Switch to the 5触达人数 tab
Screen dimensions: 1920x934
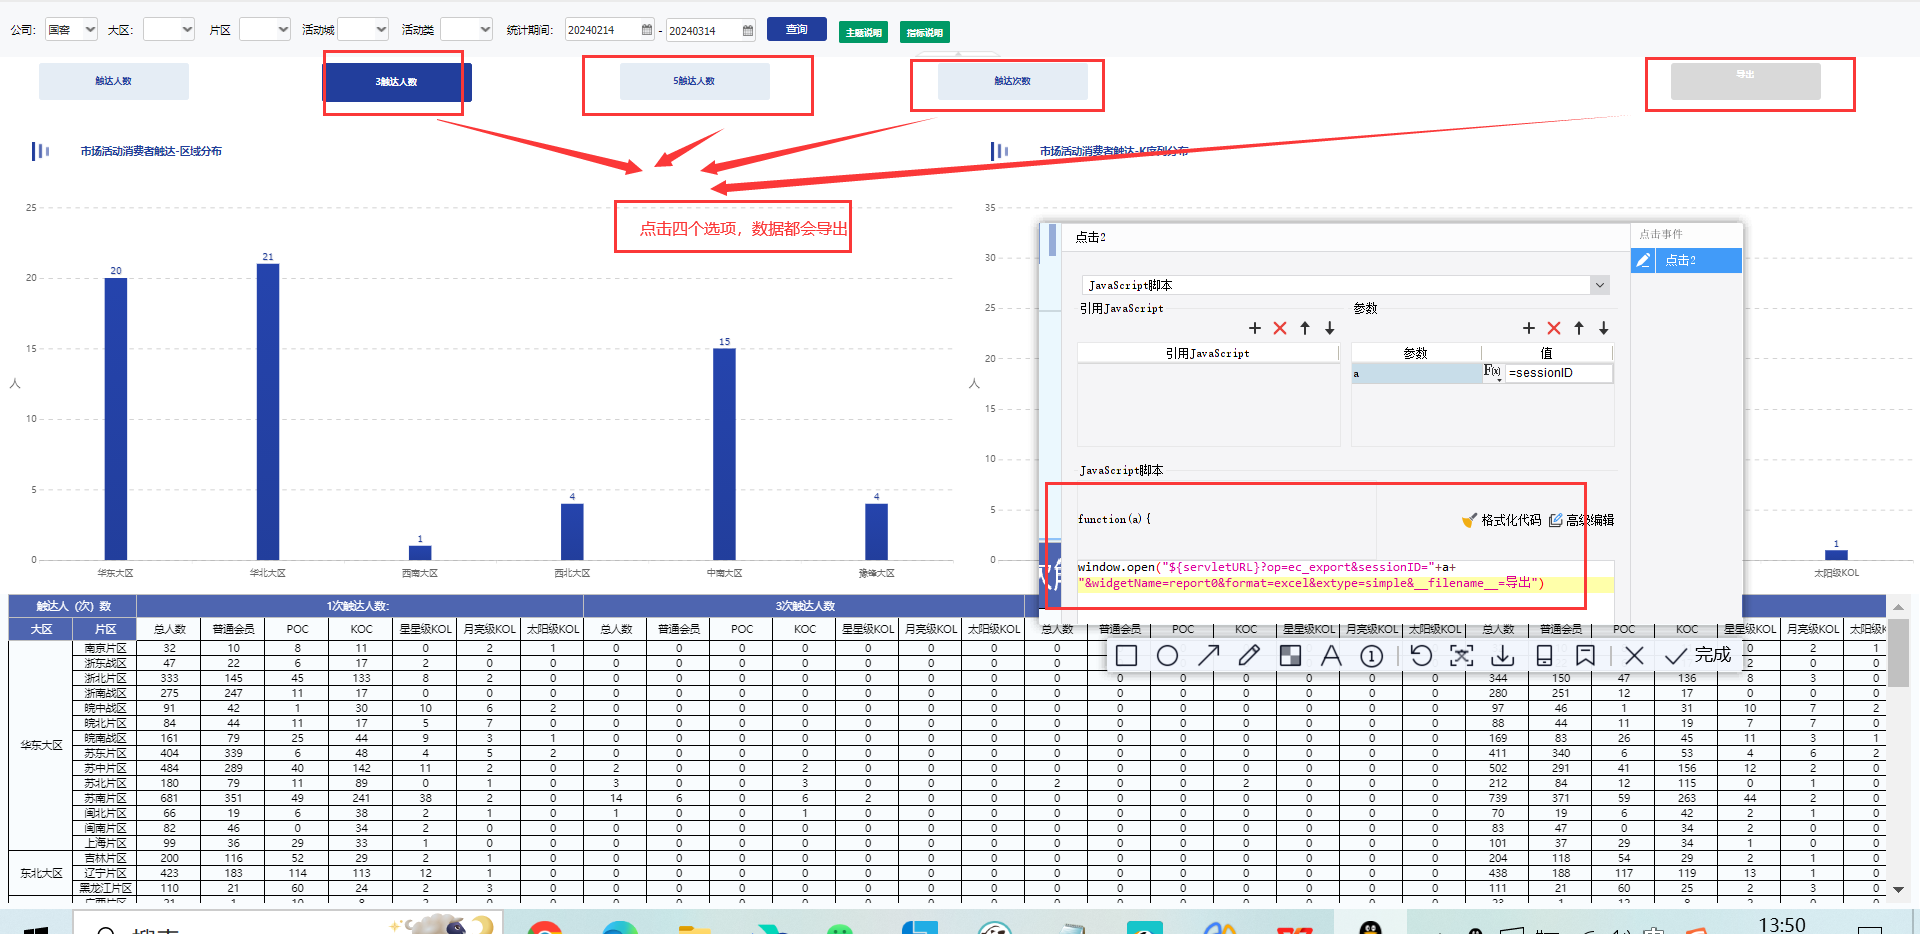pyautogui.click(x=694, y=81)
